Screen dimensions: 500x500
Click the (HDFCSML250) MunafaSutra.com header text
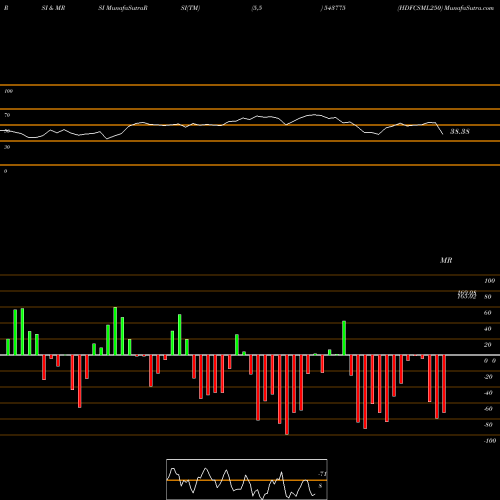point(446,8)
